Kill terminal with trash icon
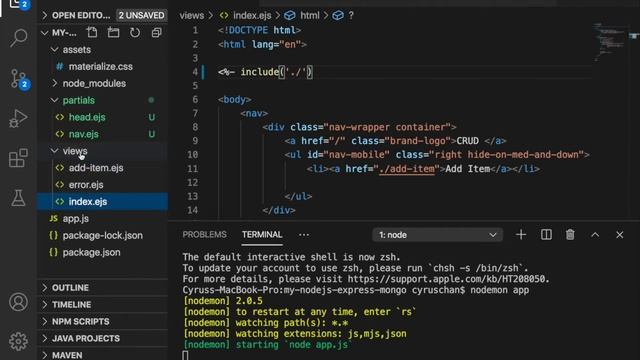The image size is (640, 360). click(x=570, y=235)
